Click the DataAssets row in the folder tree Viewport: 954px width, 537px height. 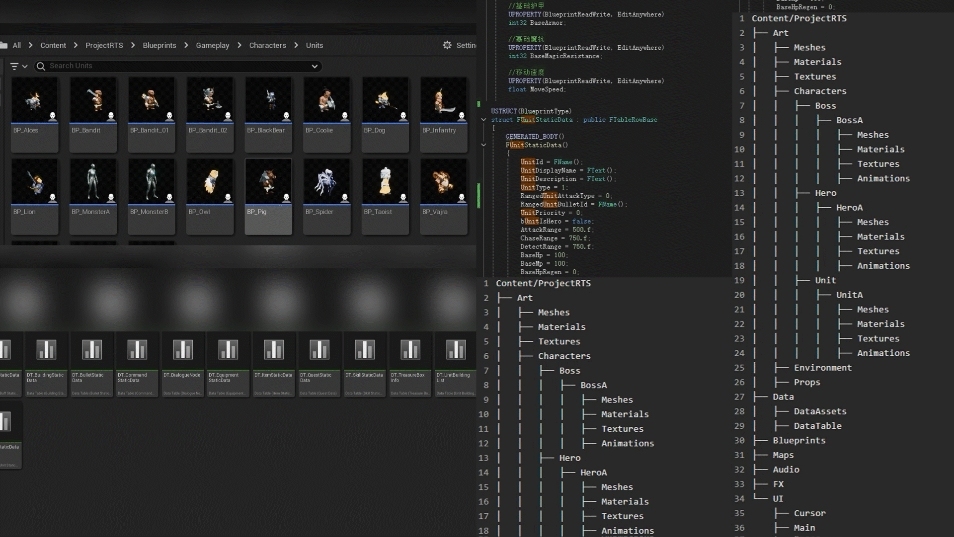[820, 411]
